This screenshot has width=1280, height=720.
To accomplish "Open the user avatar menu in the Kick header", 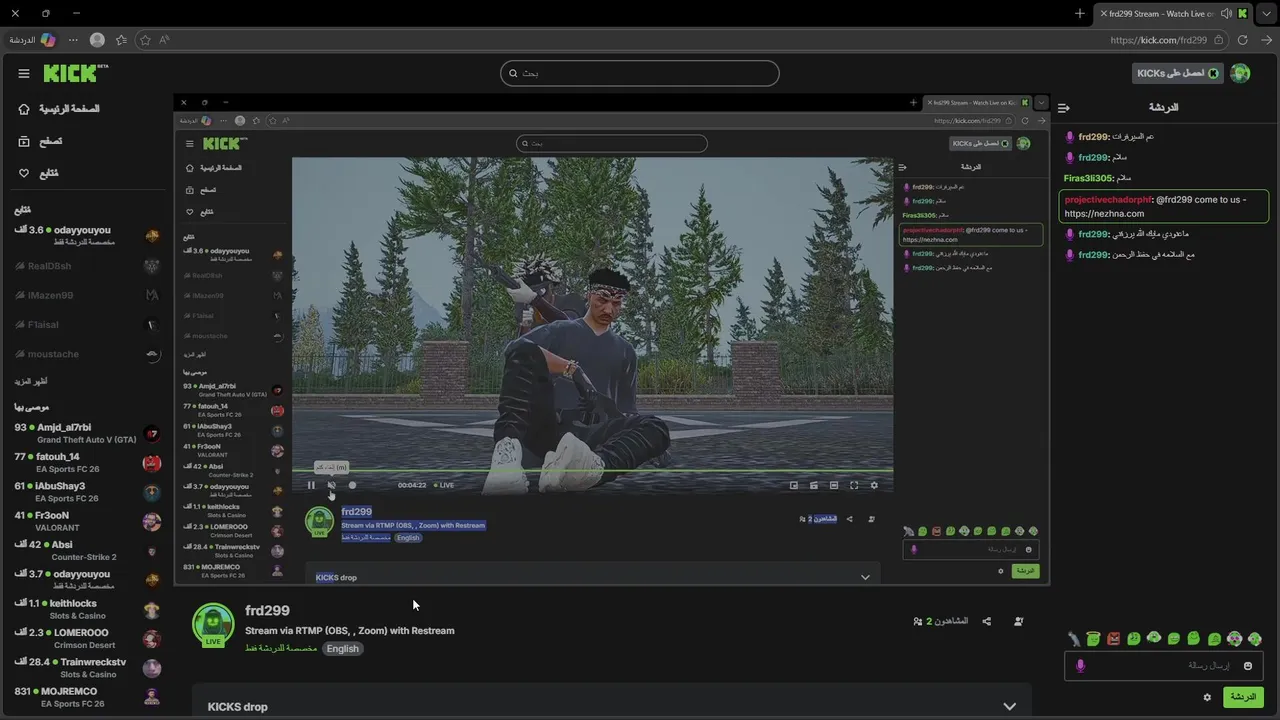I will [x=1240, y=73].
